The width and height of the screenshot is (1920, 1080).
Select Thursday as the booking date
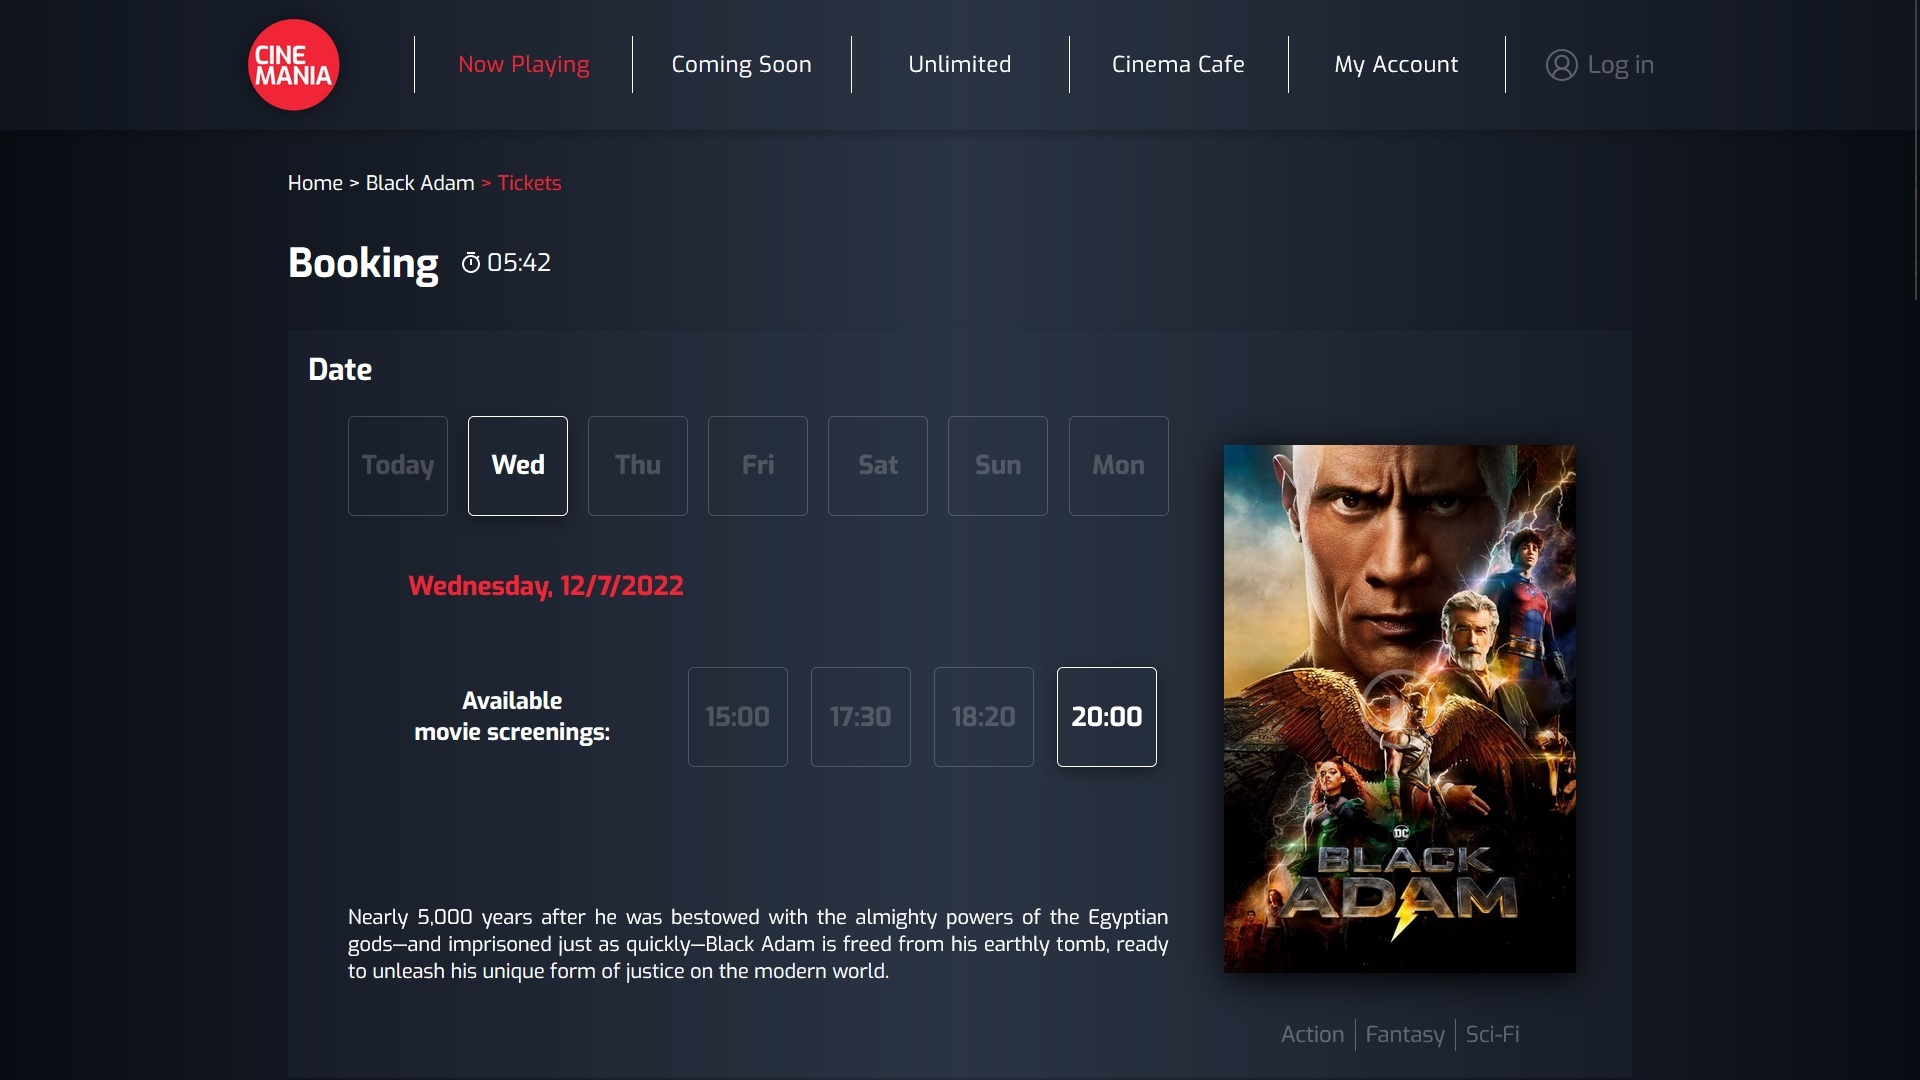click(637, 465)
